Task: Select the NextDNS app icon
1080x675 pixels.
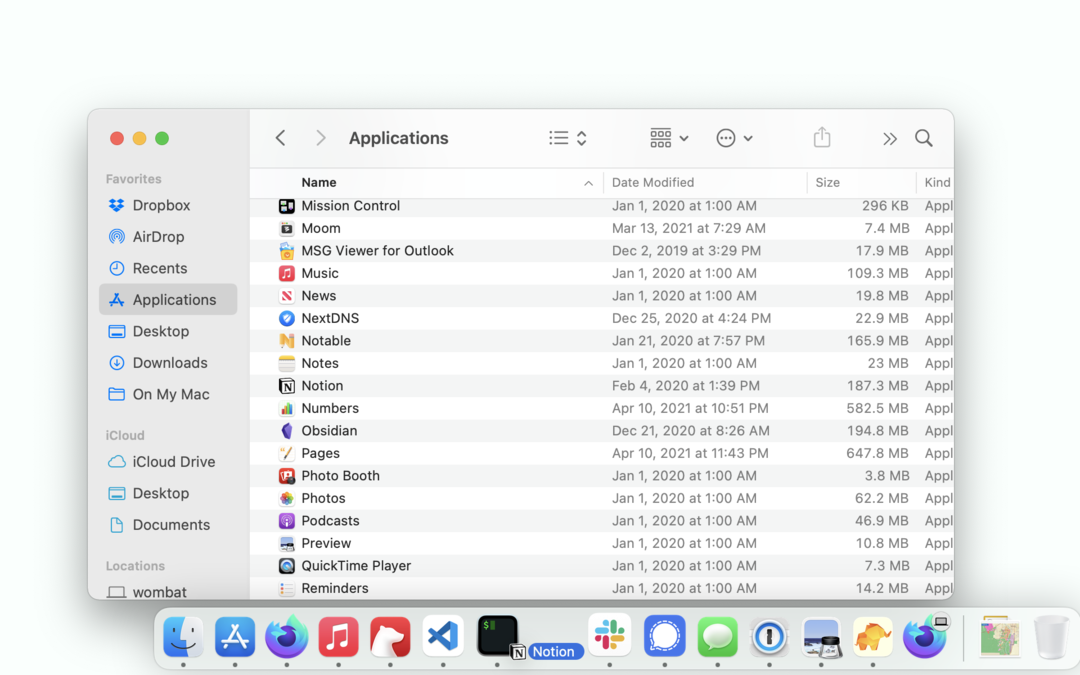Action: coord(287,318)
